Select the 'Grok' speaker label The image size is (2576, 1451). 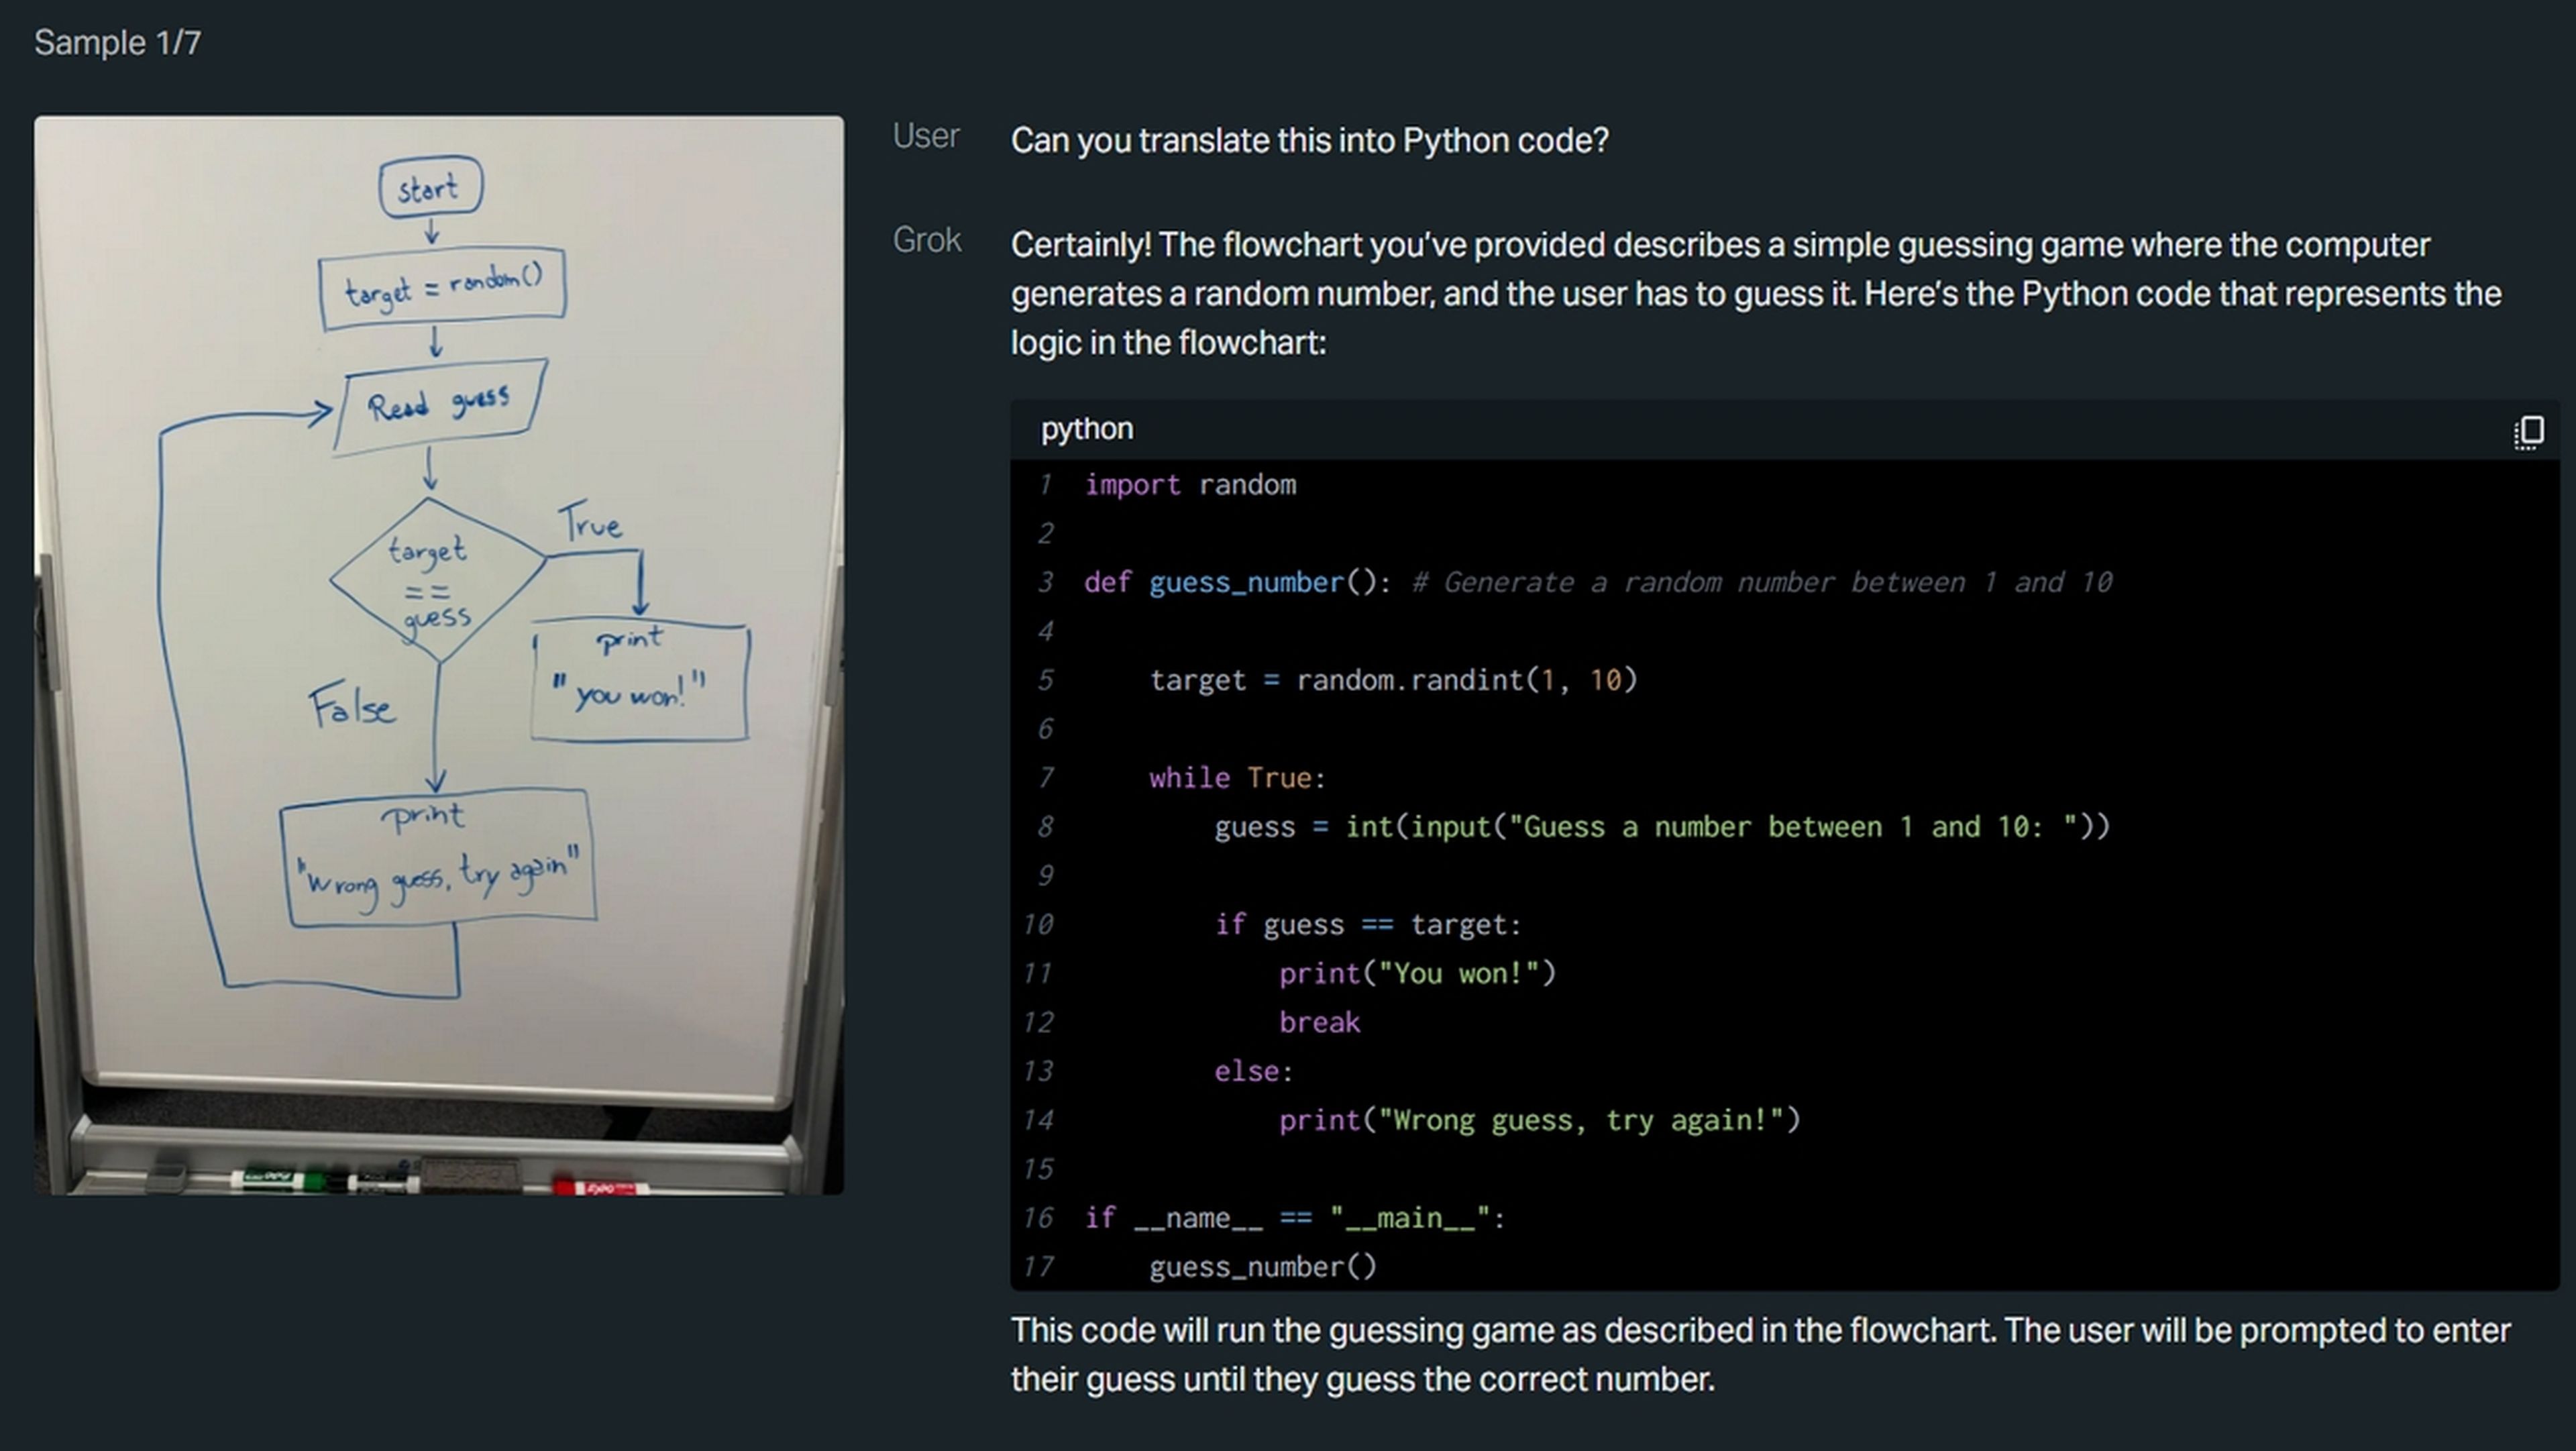[x=926, y=240]
